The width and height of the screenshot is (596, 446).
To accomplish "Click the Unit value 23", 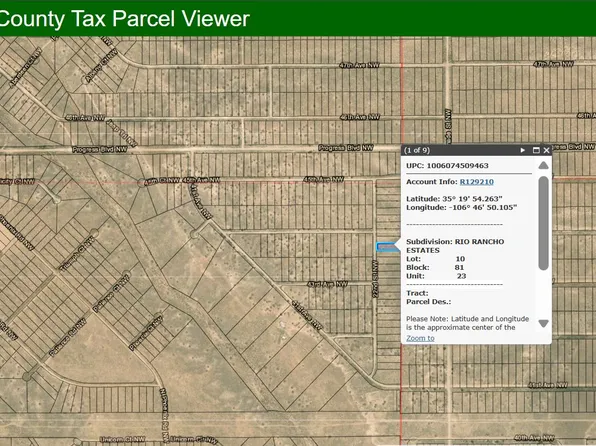I will click(x=461, y=276).
